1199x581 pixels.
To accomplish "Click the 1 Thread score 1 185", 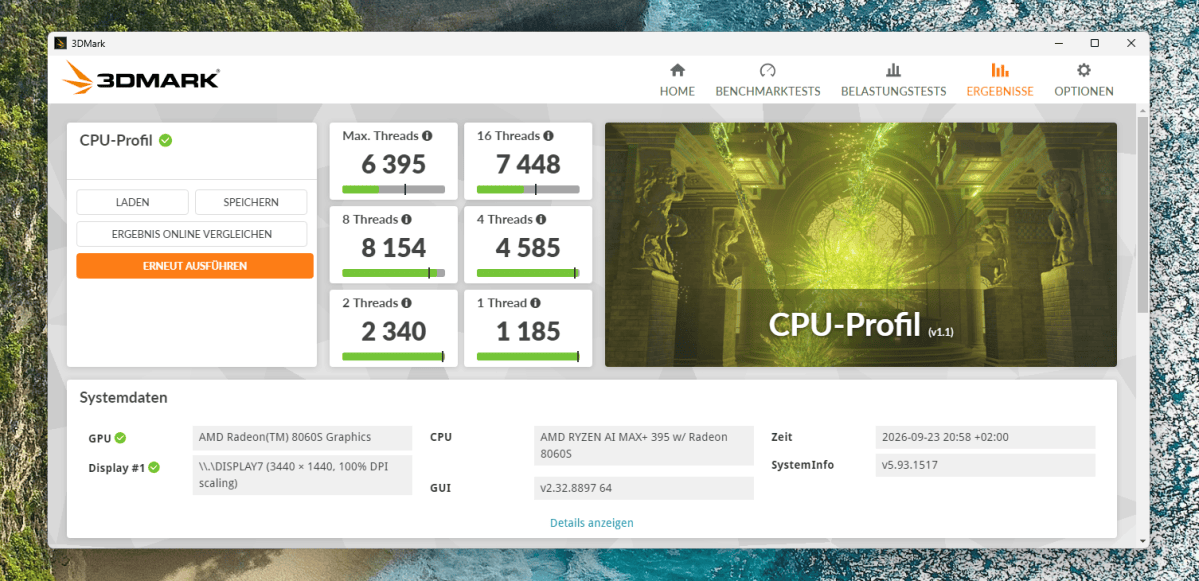I will [x=528, y=331].
